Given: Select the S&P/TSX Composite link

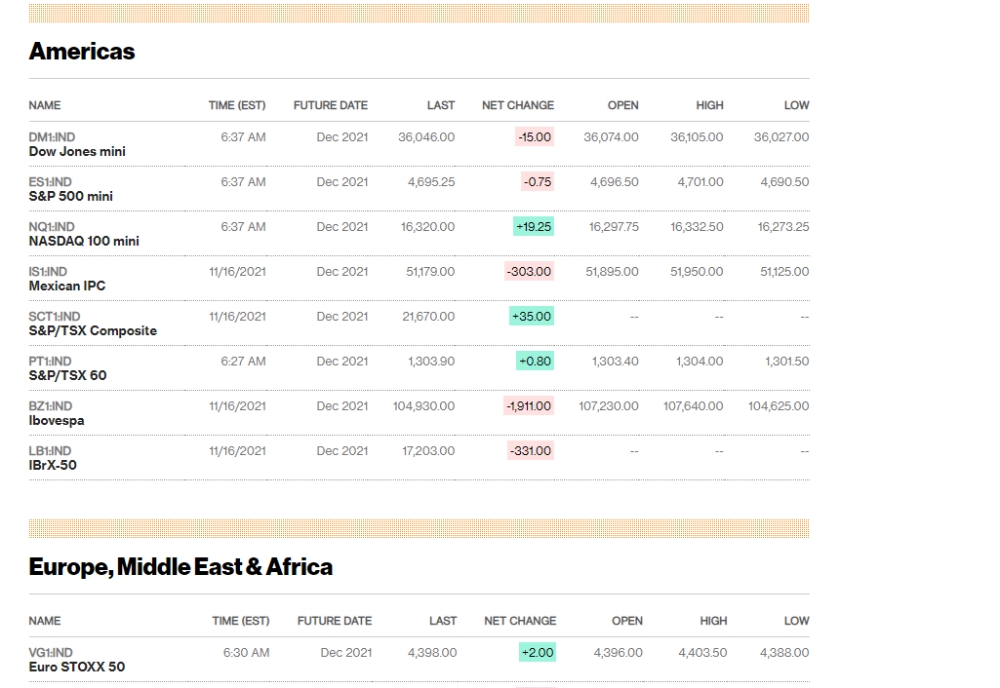Looking at the screenshot, I should [92, 331].
